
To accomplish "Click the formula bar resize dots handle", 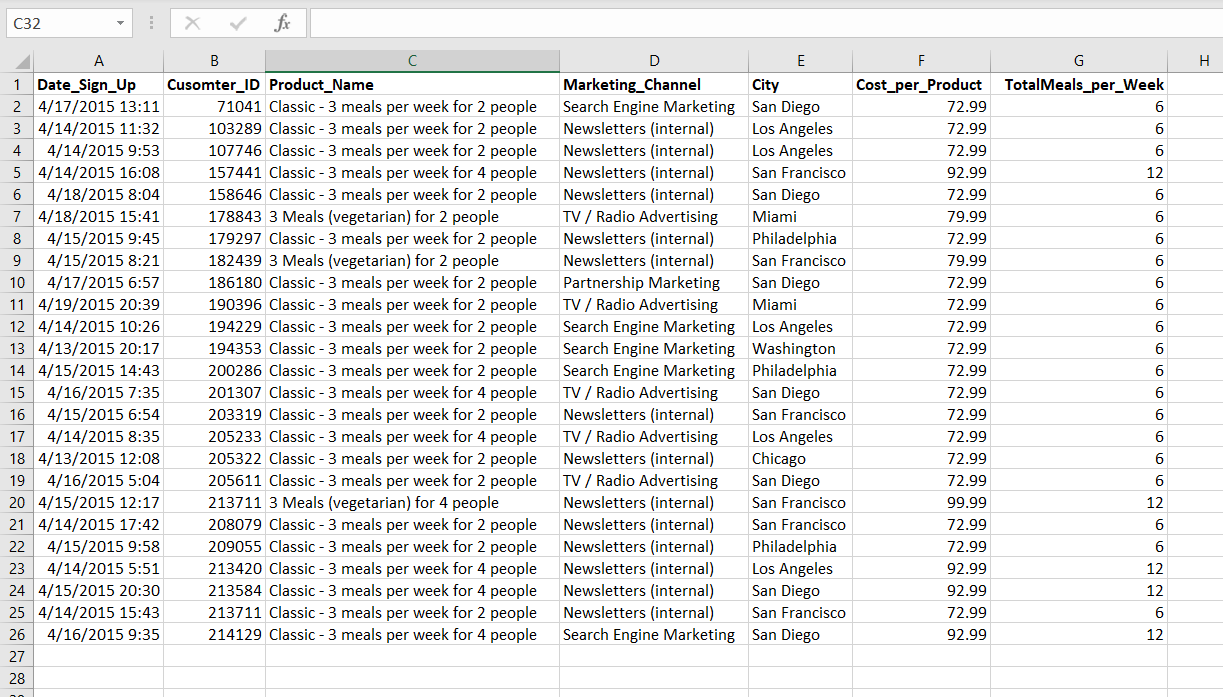I will click(x=151, y=22).
